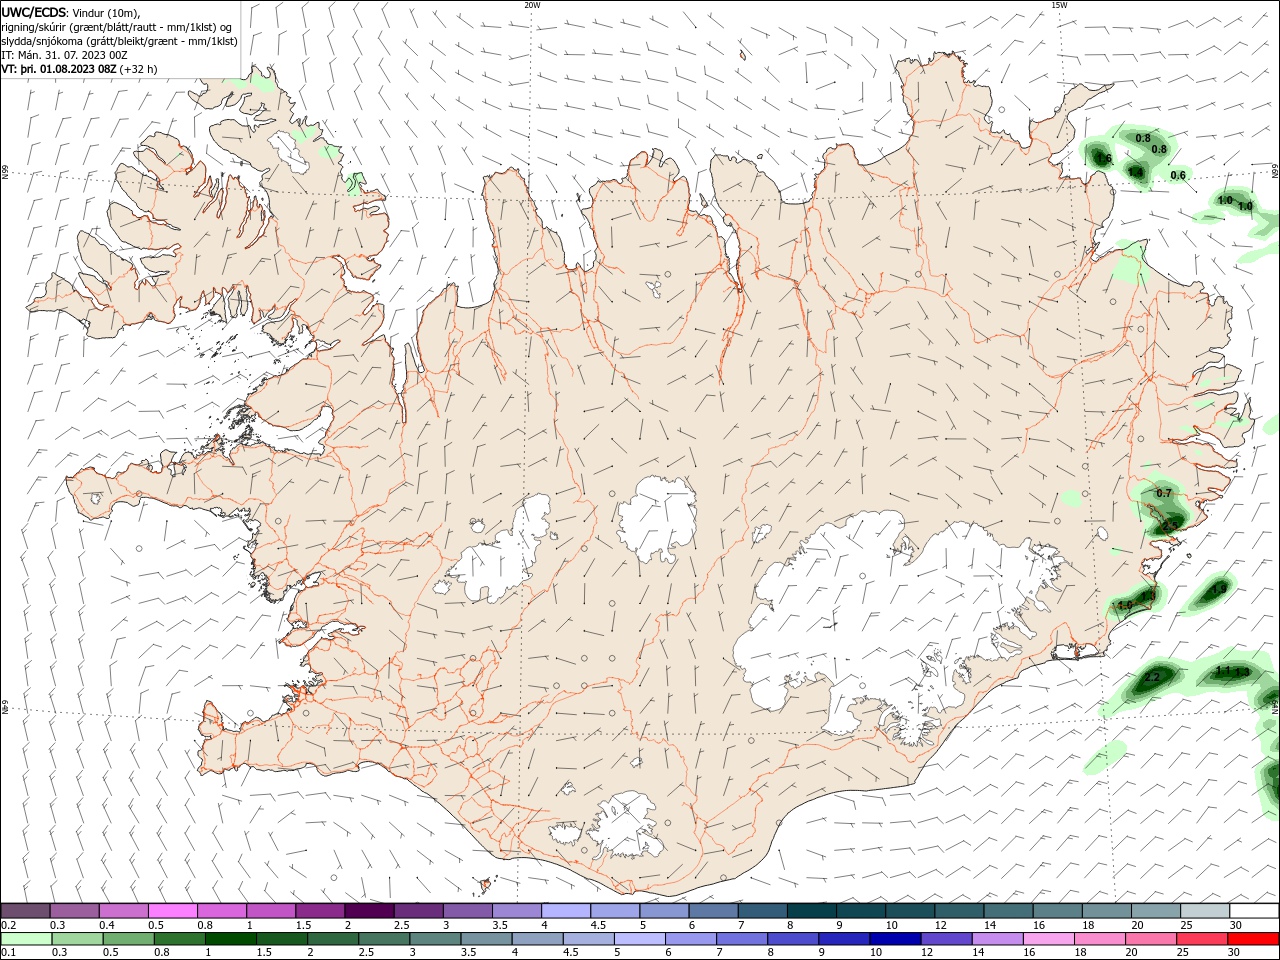Click the bright pink top-legend swatch between 0.5 and 0.8
1280x960 pixels.
tap(172, 911)
